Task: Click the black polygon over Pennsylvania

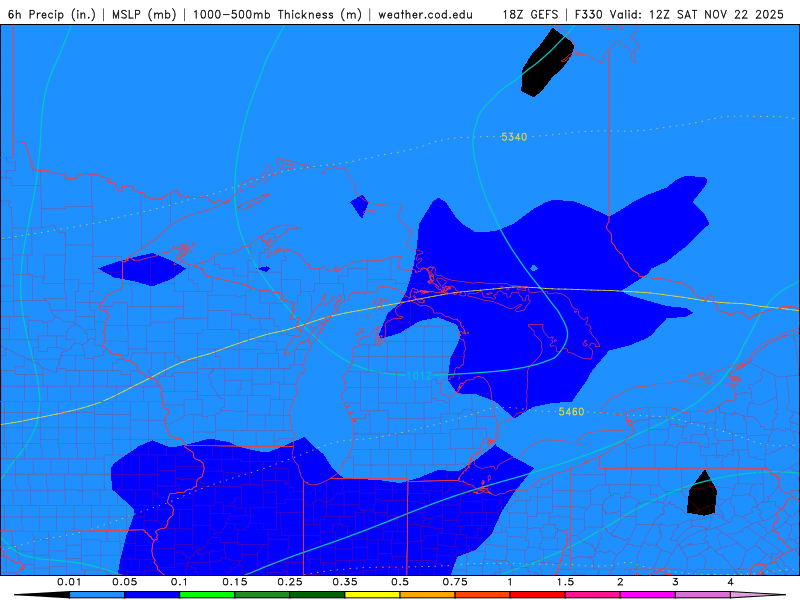Action: pyautogui.click(x=702, y=495)
